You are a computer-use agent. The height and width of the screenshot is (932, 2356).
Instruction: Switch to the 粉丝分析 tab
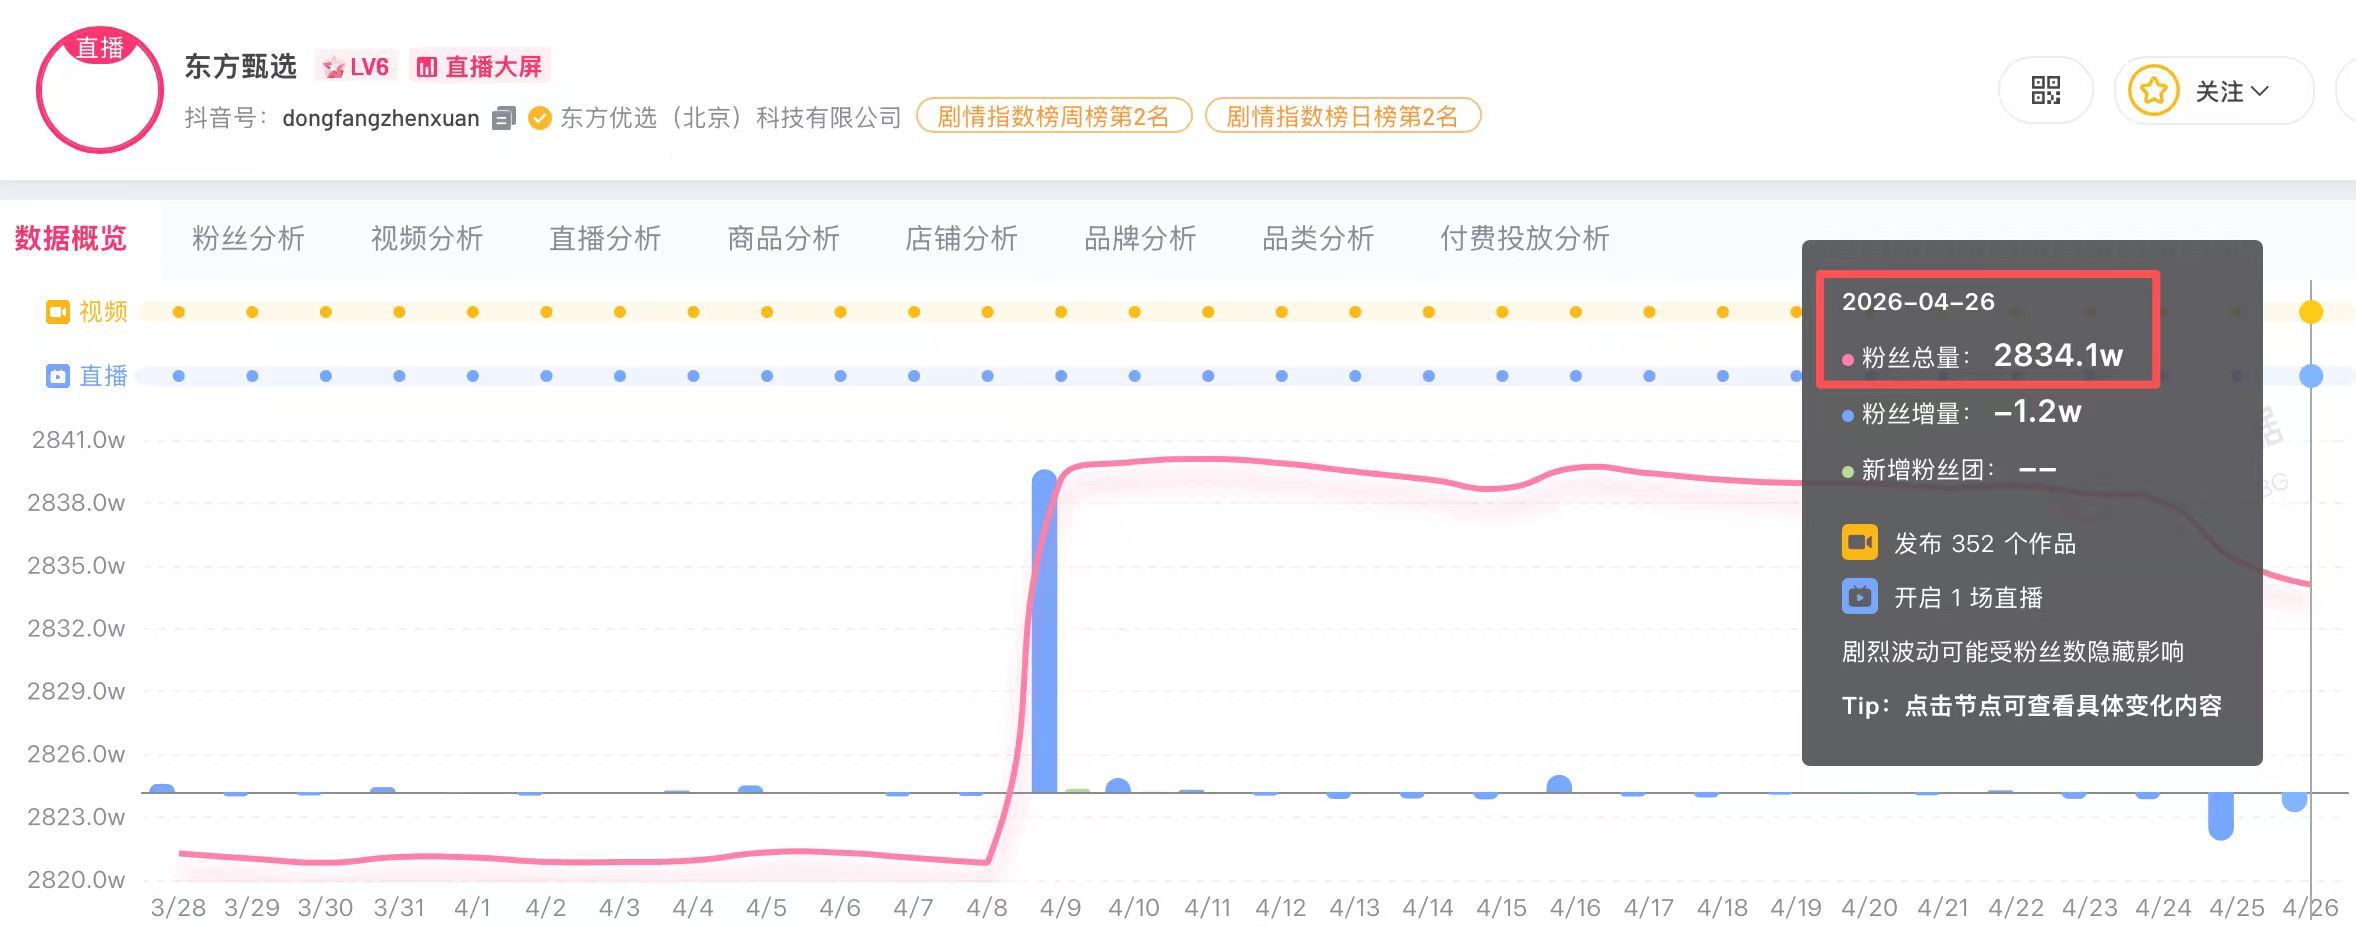tap(248, 238)
